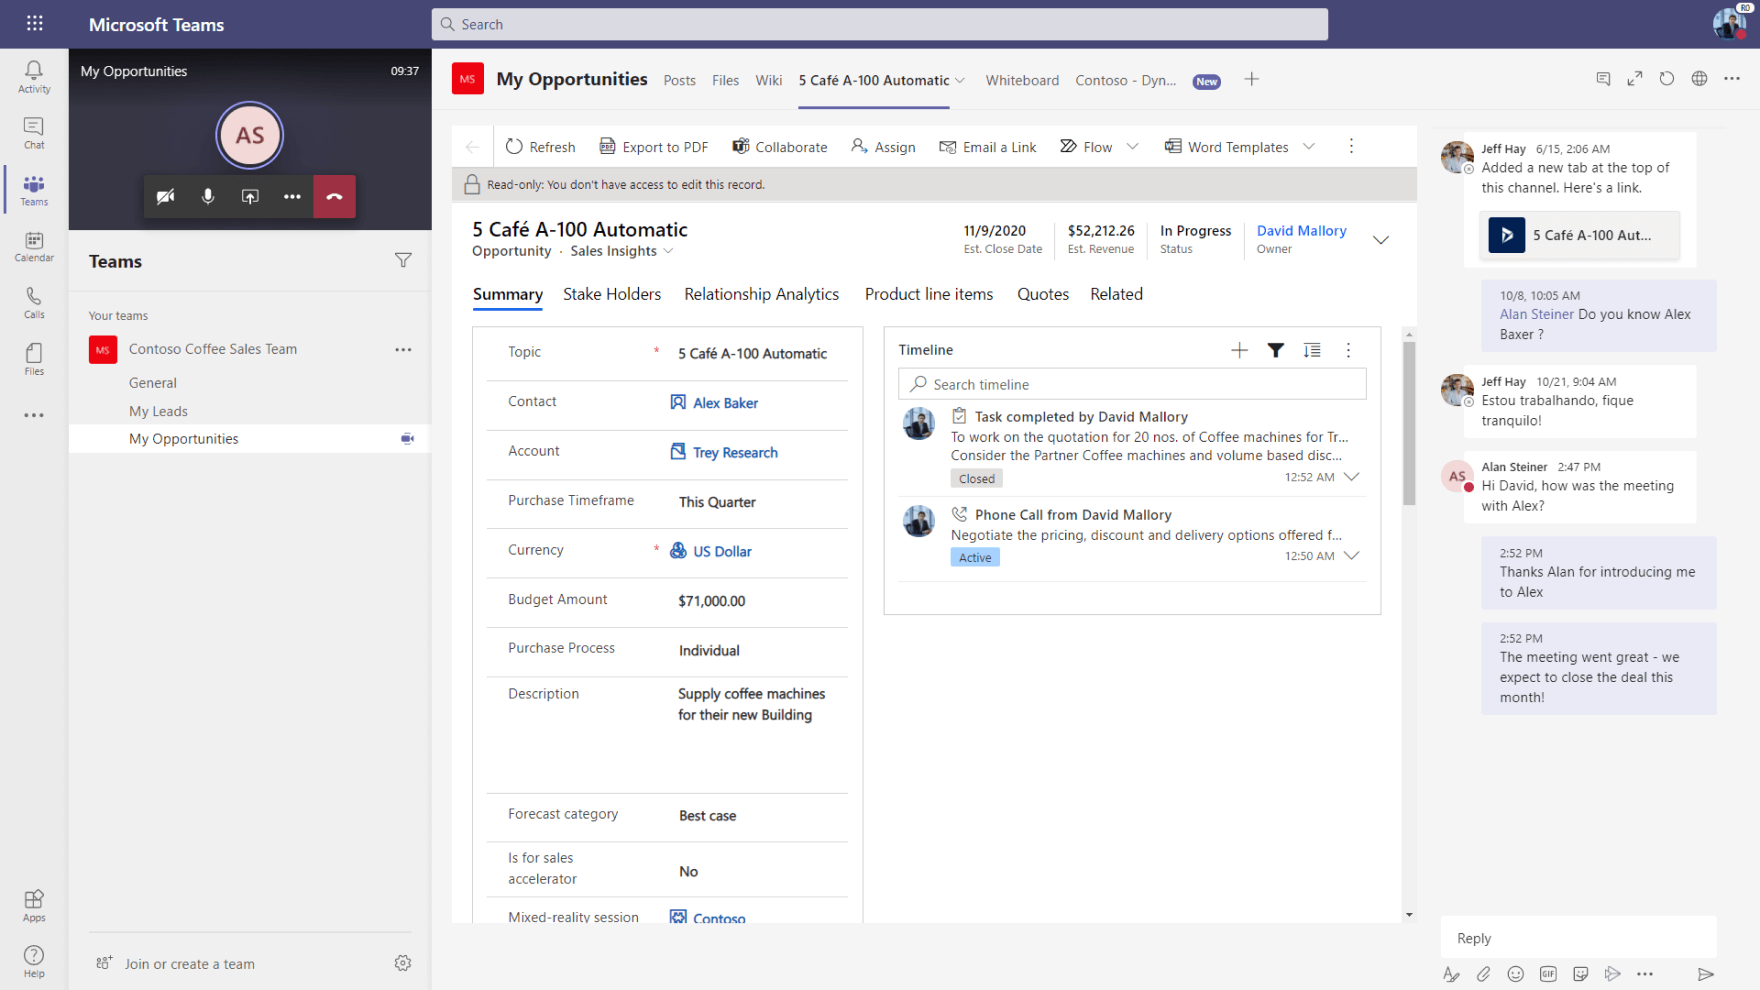1760x990 pixels.
Task: Open the Word Templates dropdown
Action: pos(1310,146)
